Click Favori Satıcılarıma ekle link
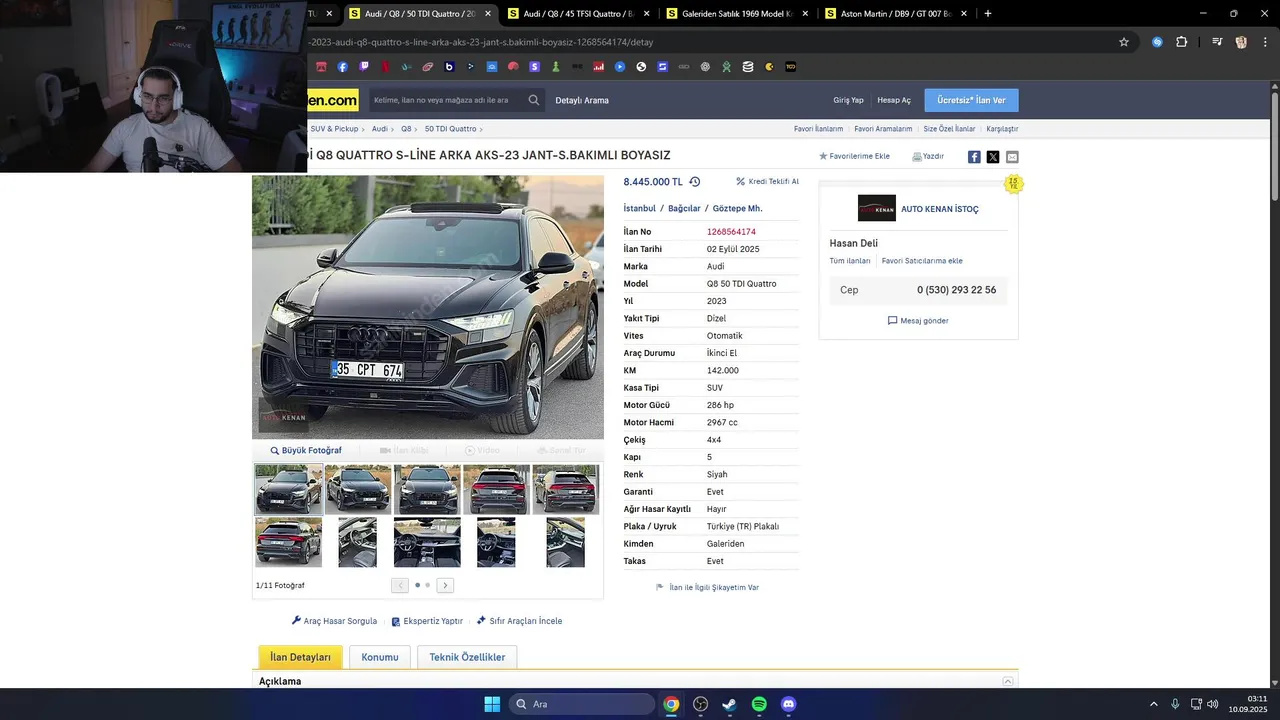Viewport: 1280px width, 720px height. tap(922, 261)
